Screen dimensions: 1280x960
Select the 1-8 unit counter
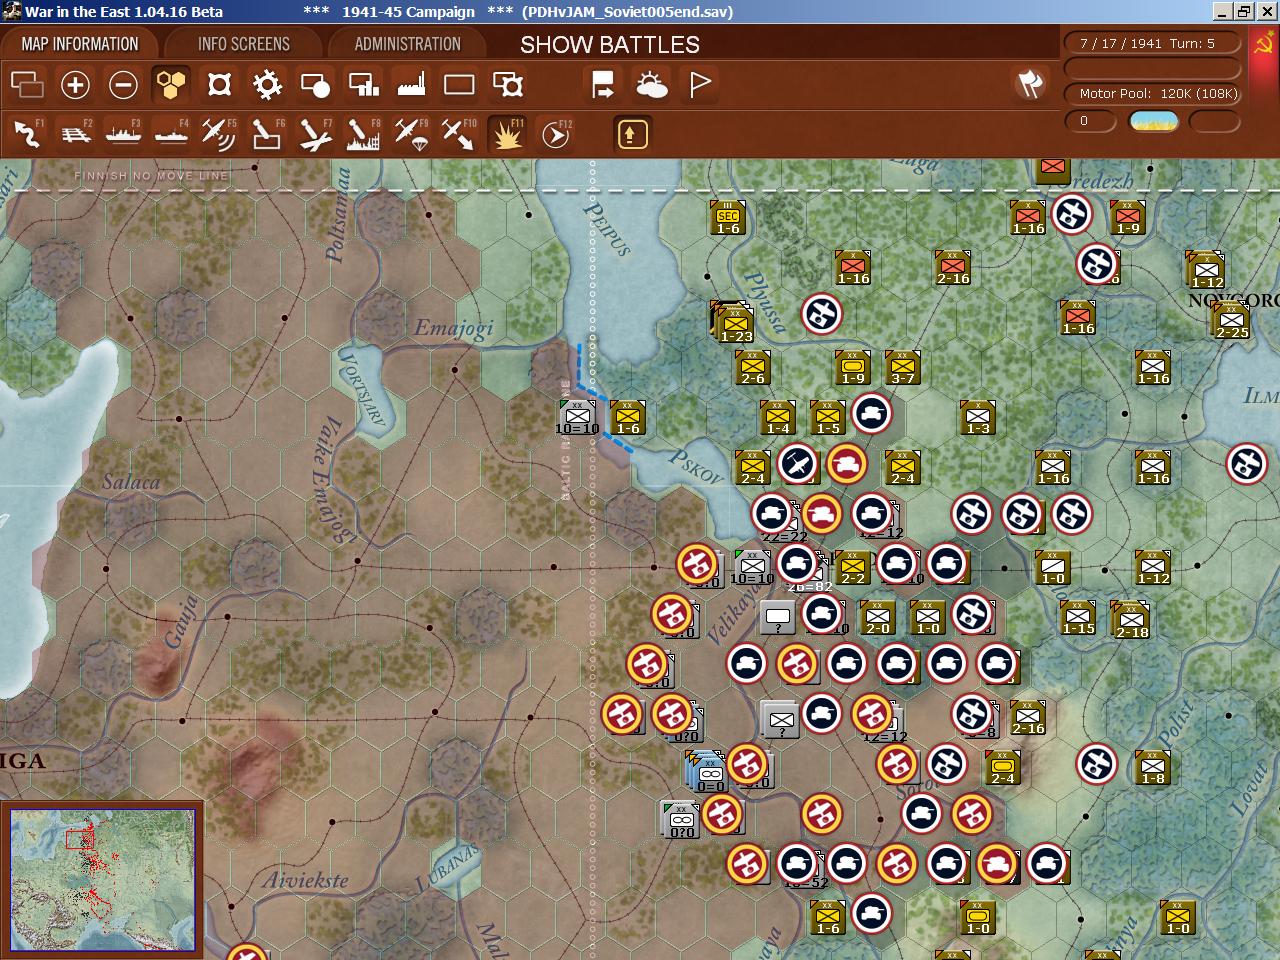tap(1152, 768)
